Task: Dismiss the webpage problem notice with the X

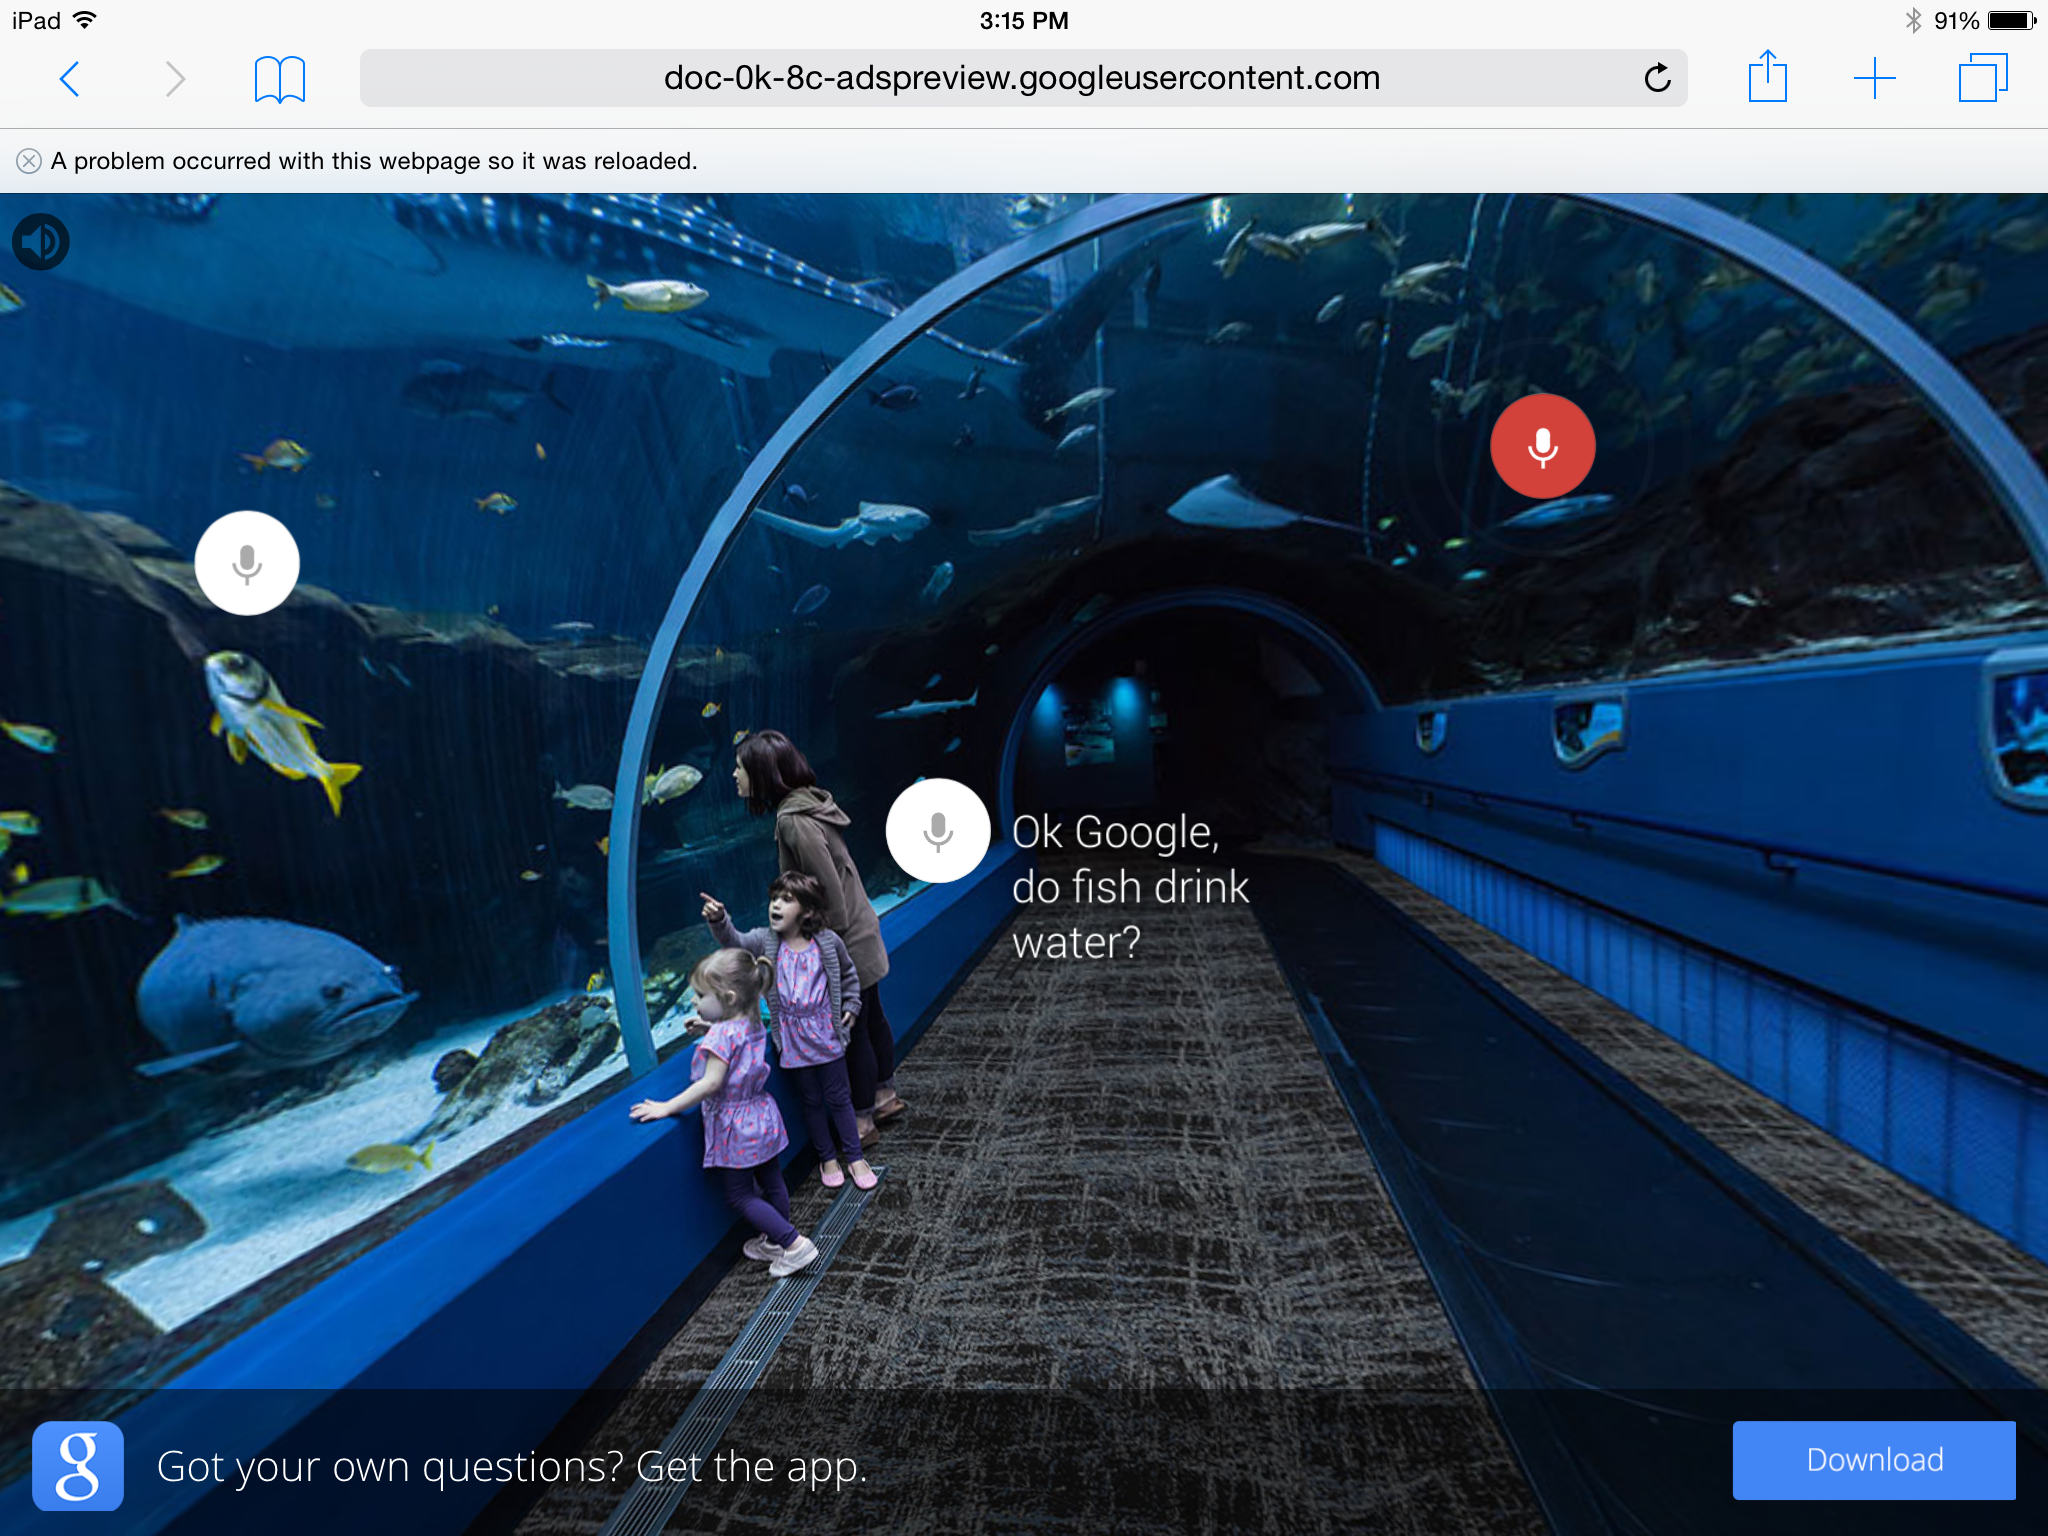Action: pos(29,161)
